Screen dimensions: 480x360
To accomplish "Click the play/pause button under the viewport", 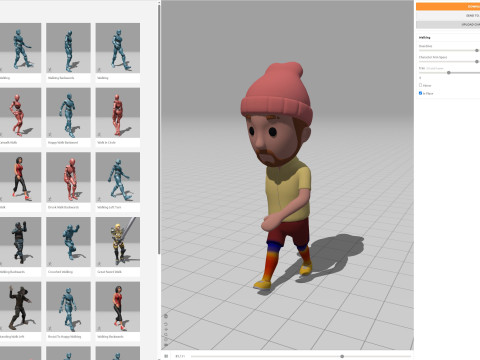I will tap(166, 356).
